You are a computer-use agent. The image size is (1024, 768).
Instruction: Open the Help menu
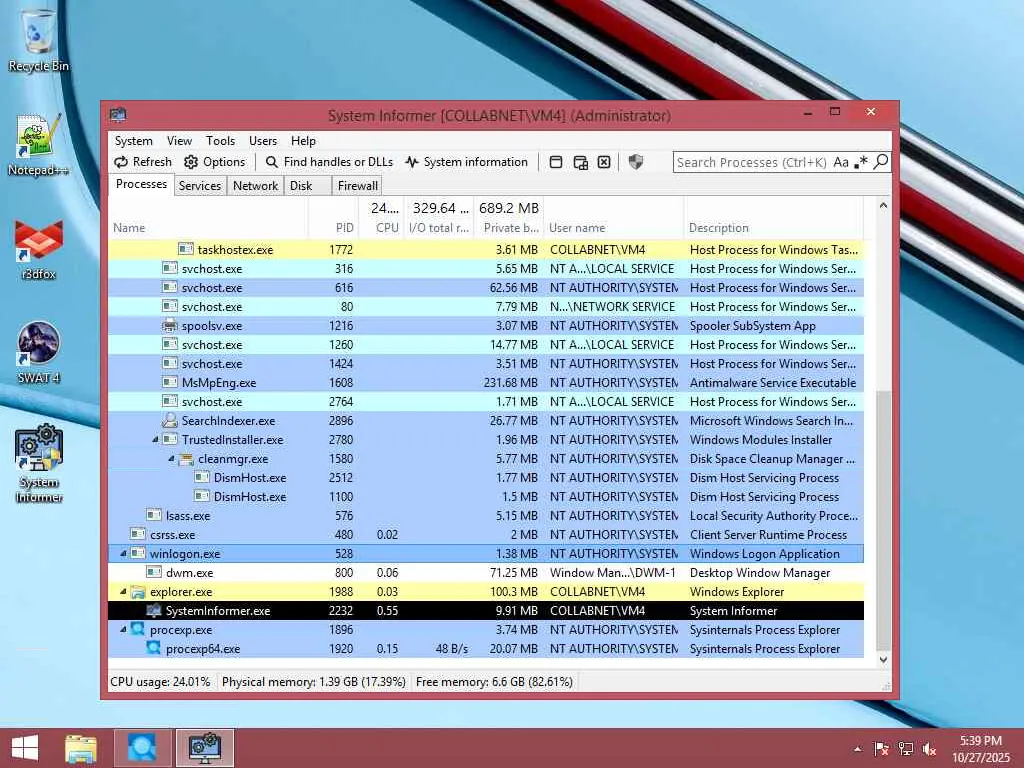click(303, 140)
